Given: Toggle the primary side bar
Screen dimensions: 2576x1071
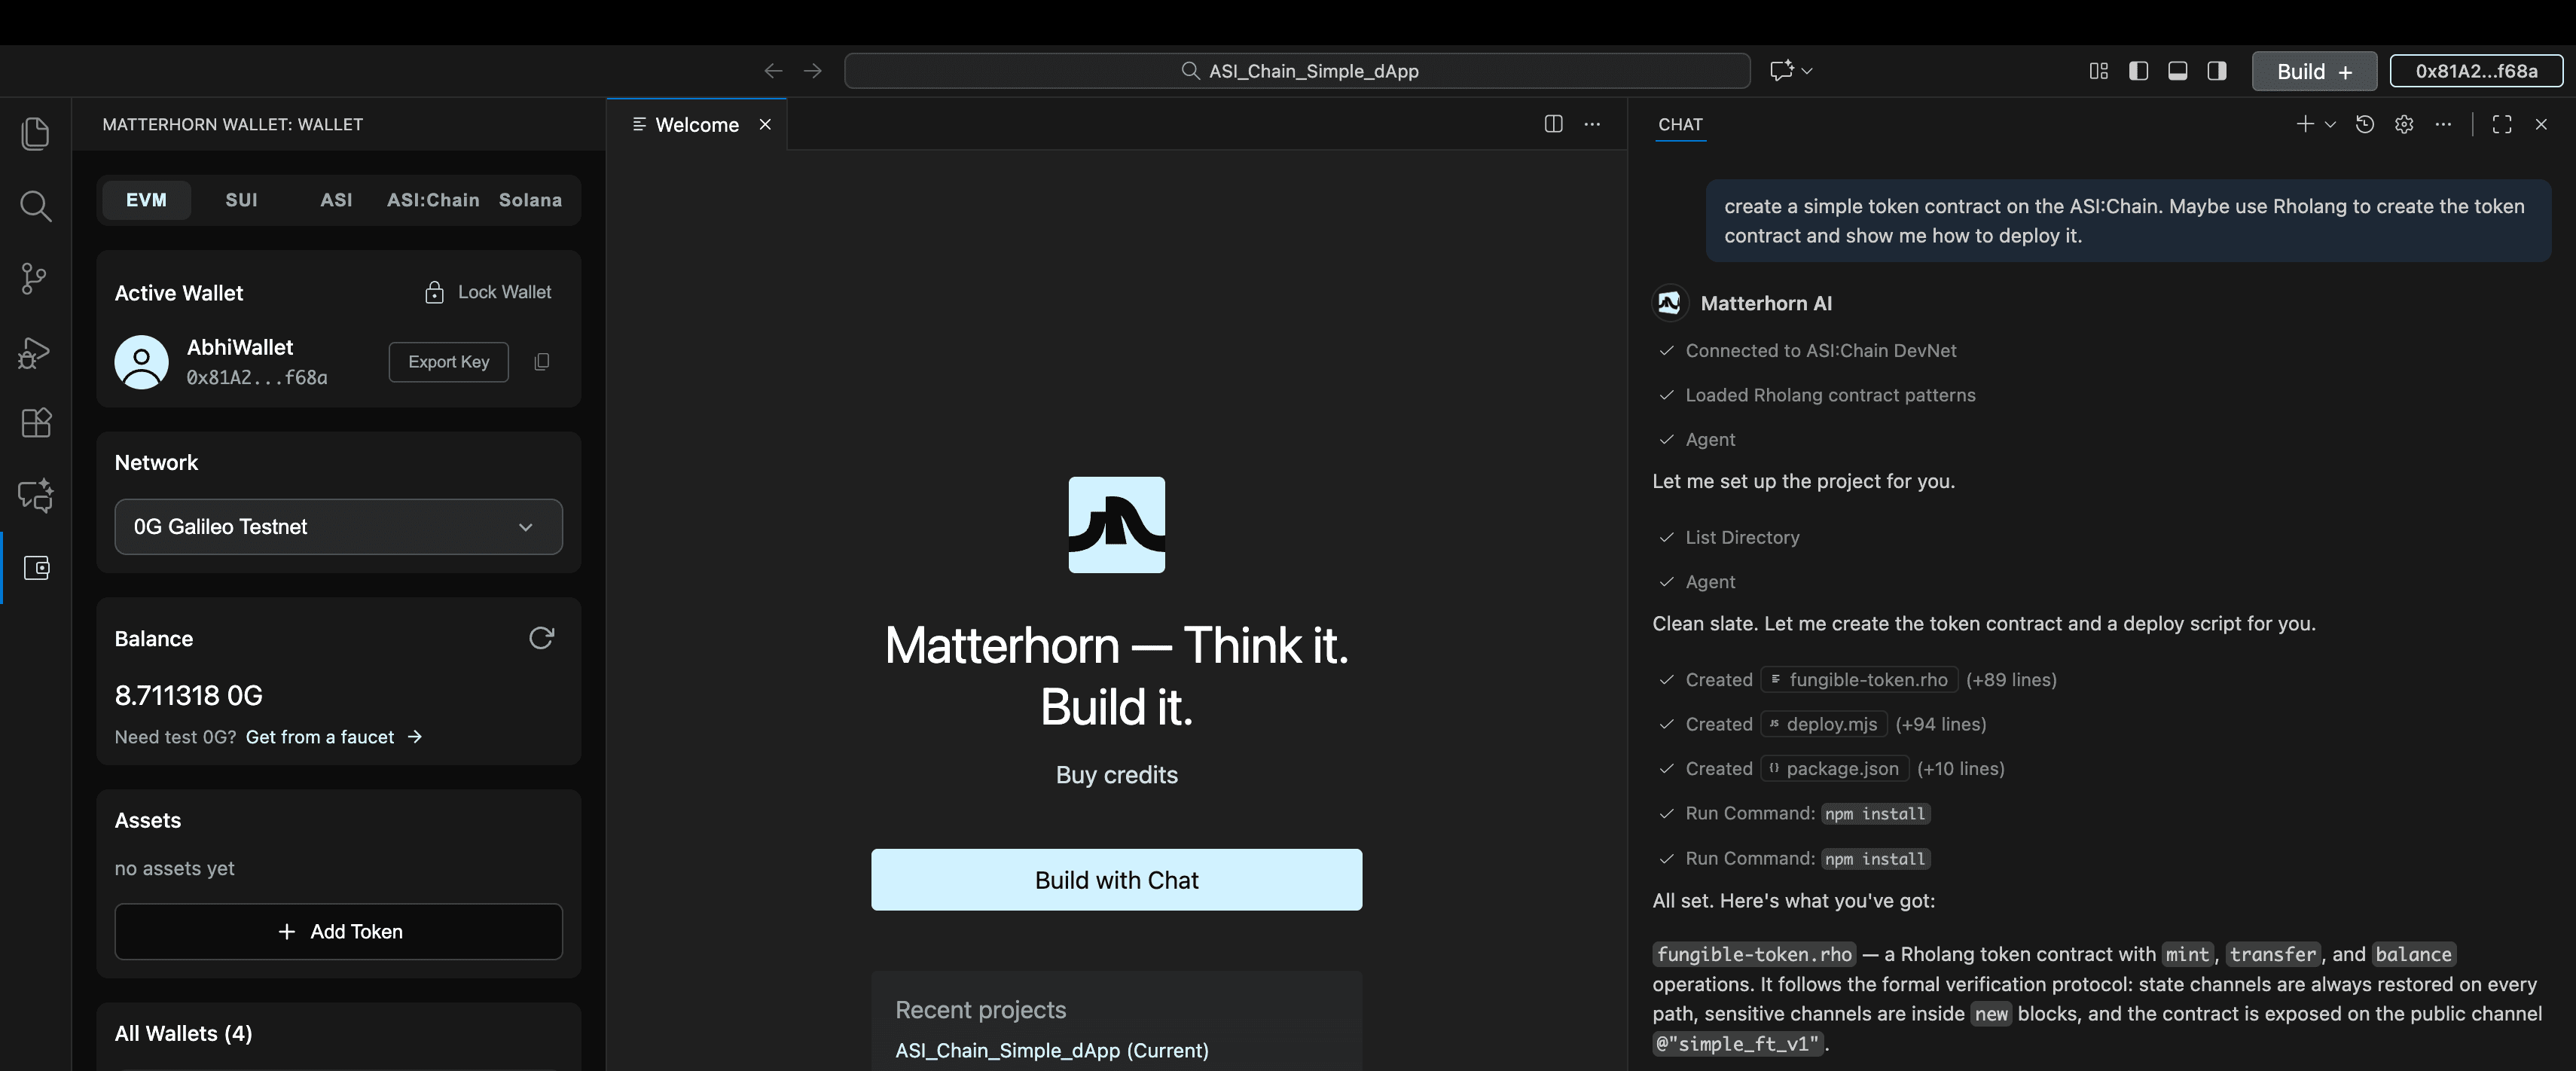Looking at the screenshot, I should click(2138, 71).
